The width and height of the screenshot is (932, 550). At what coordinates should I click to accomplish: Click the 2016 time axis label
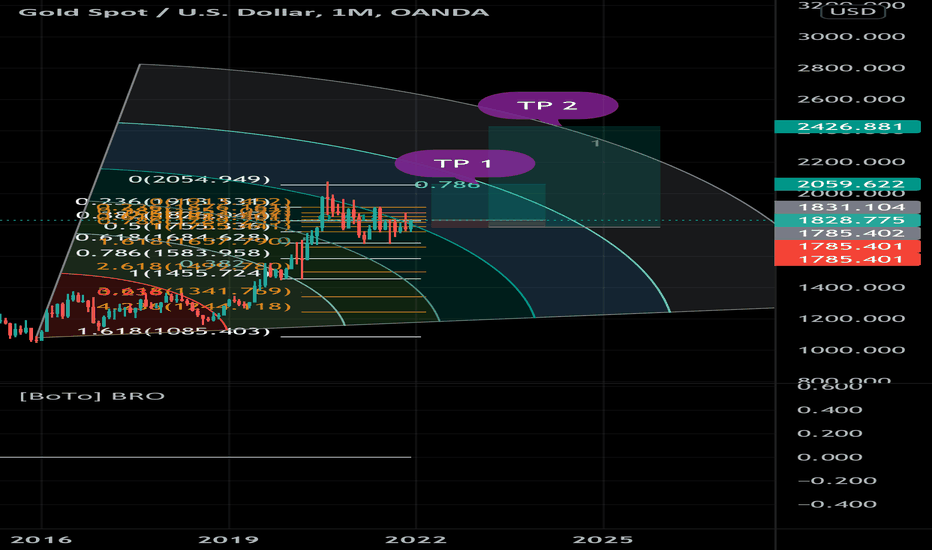[x=41, y=540]
